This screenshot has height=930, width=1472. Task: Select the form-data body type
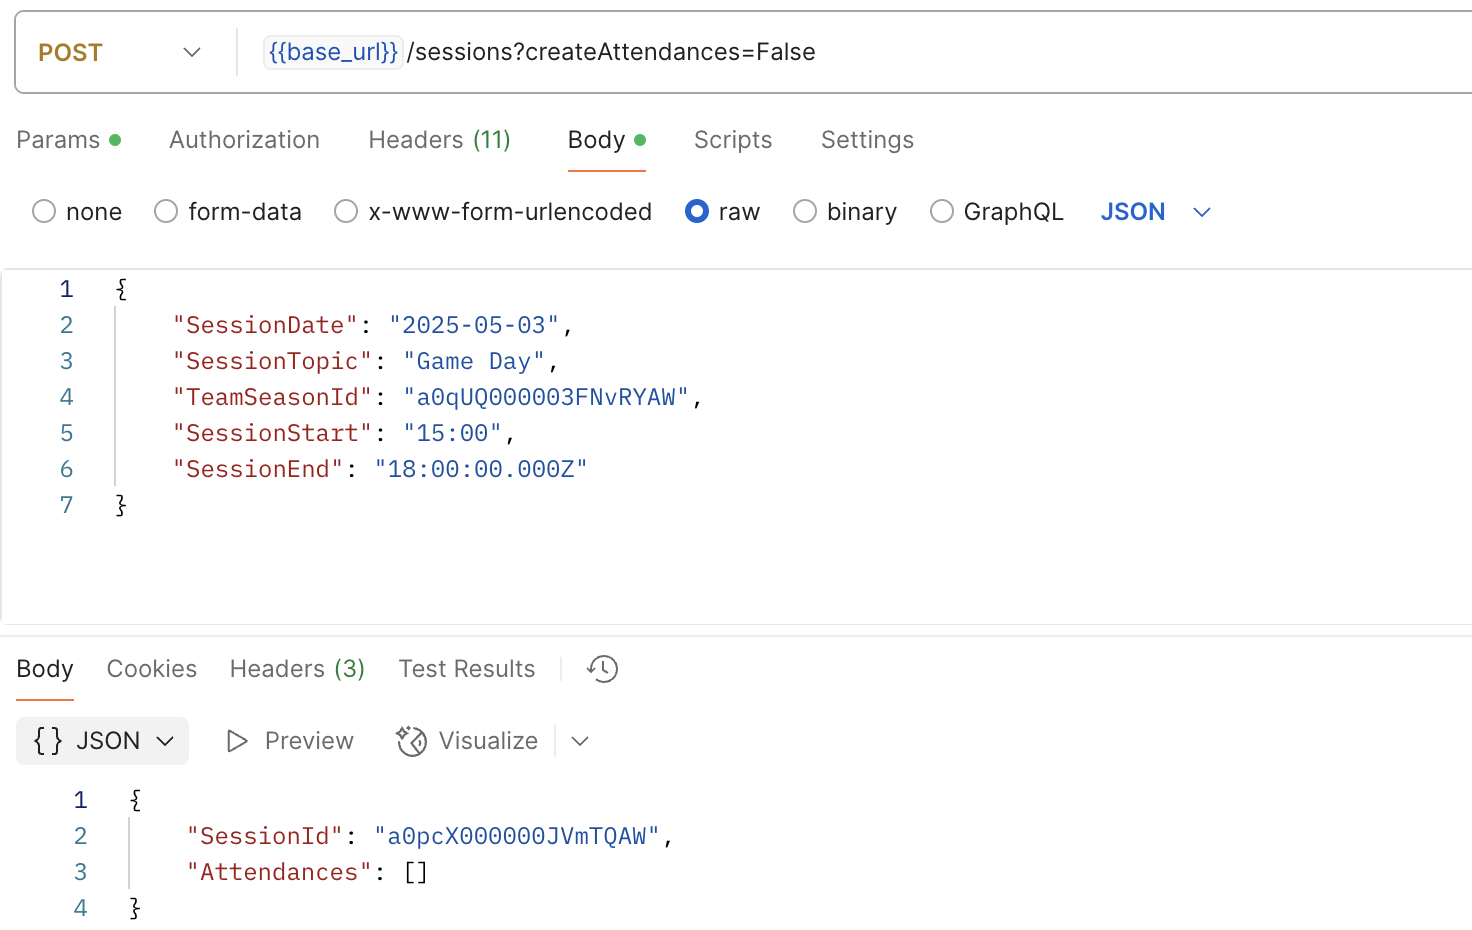(228, 212)
